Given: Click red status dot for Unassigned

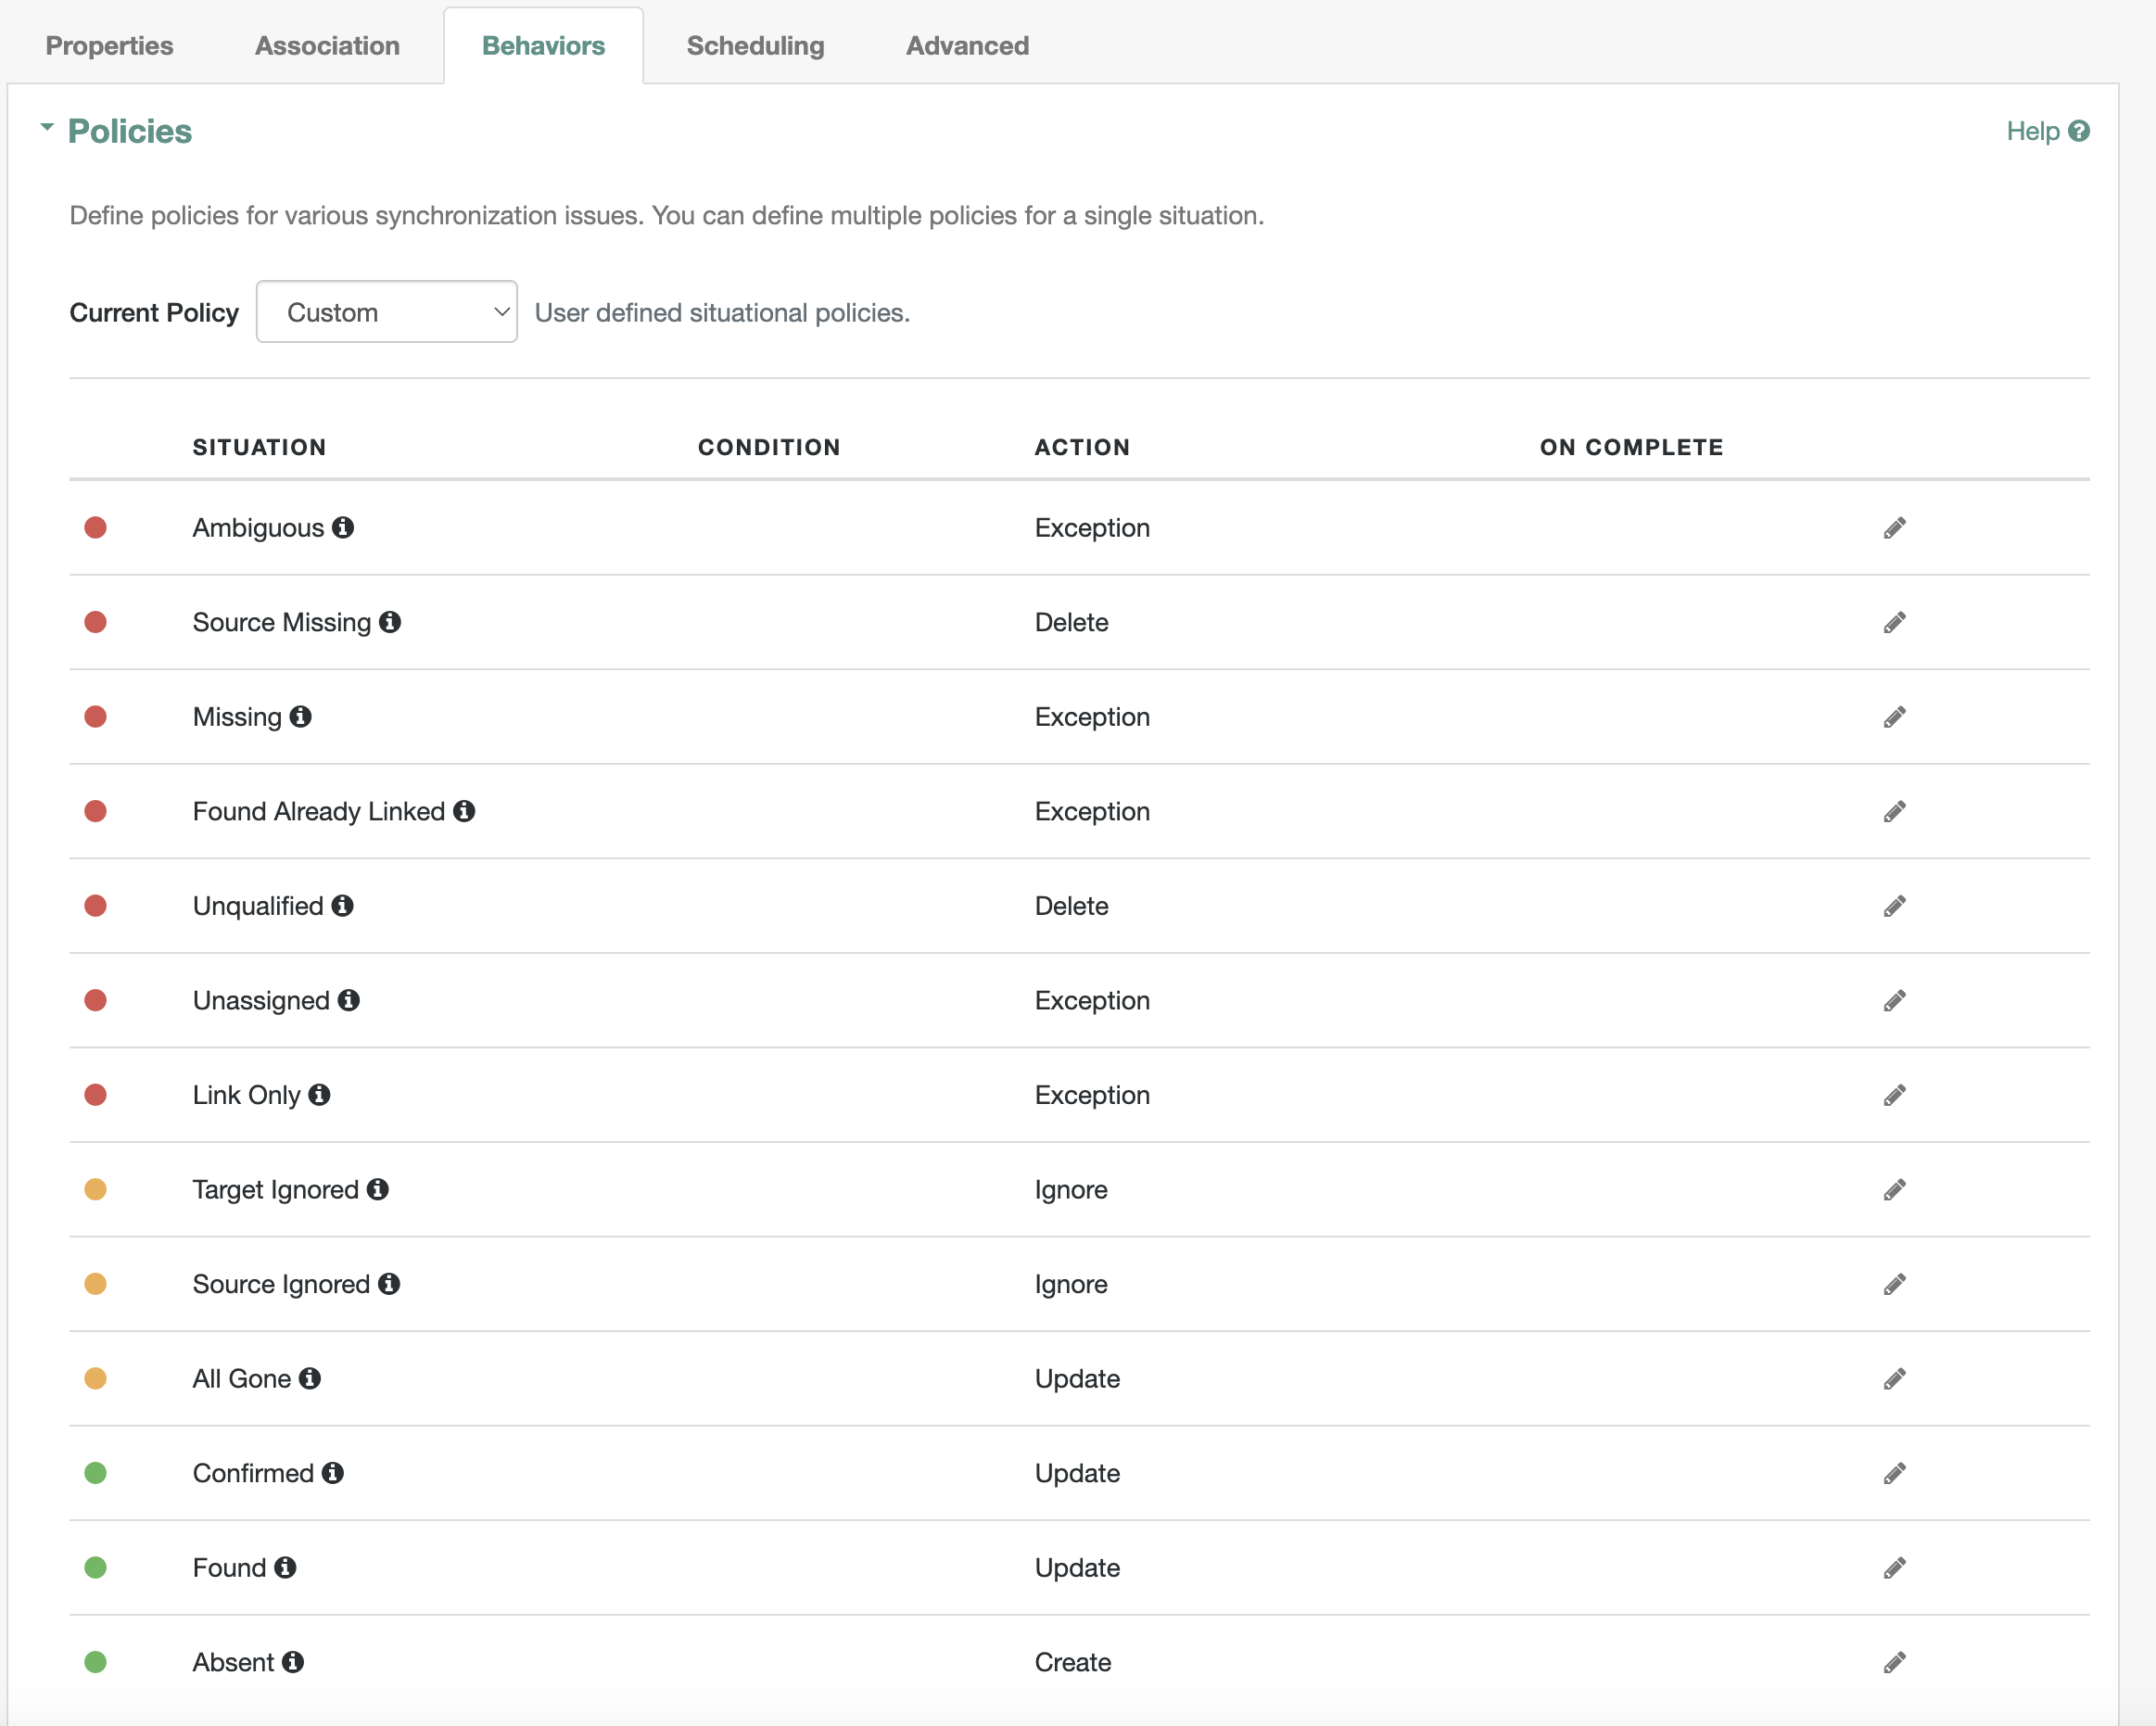Looking at the screenshot, I should pos(95,1000).
